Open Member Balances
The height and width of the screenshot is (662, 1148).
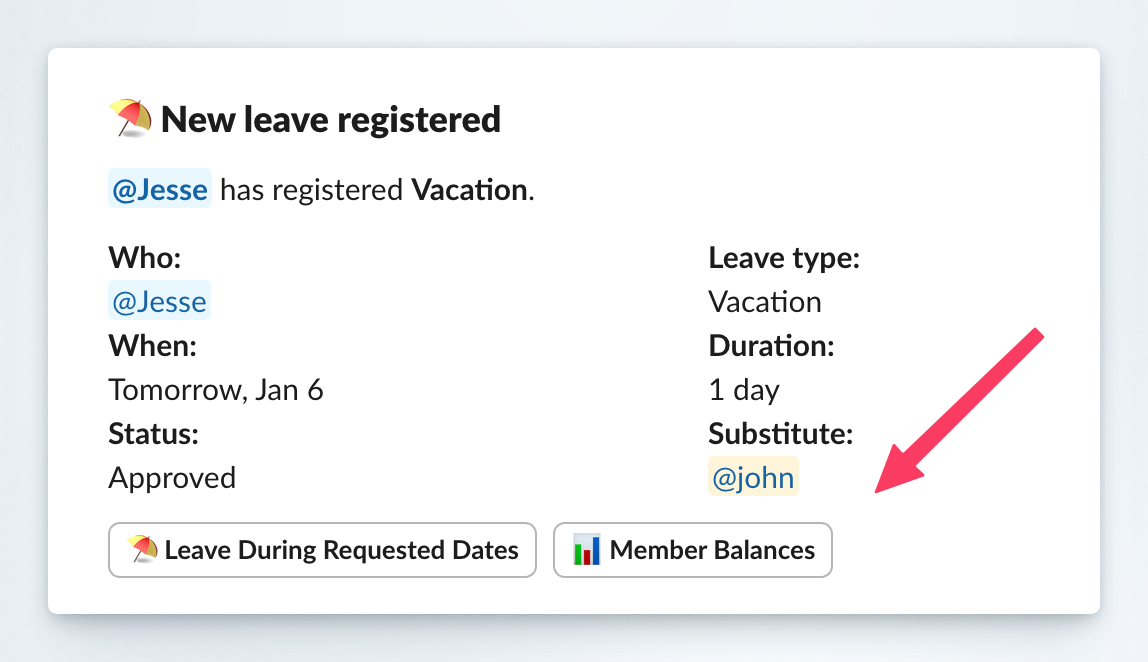[x=692, y=550]
